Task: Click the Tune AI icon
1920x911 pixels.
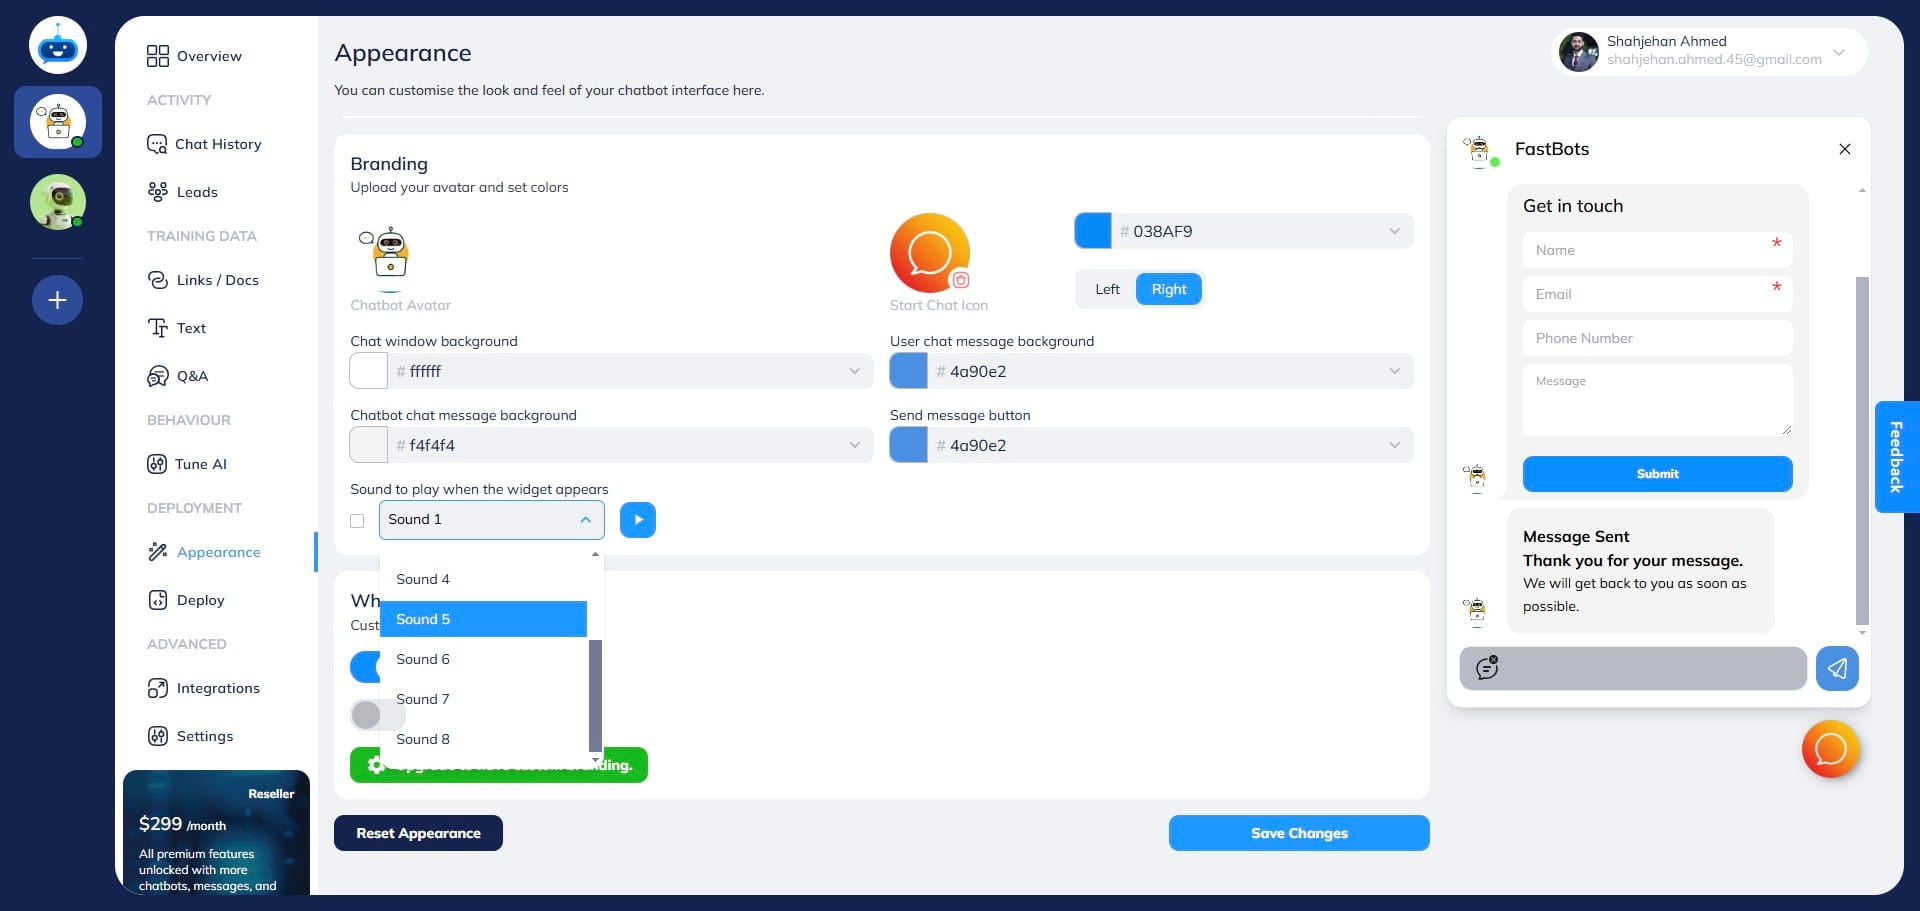Action: pyautogui.click(x=157, y=464)
